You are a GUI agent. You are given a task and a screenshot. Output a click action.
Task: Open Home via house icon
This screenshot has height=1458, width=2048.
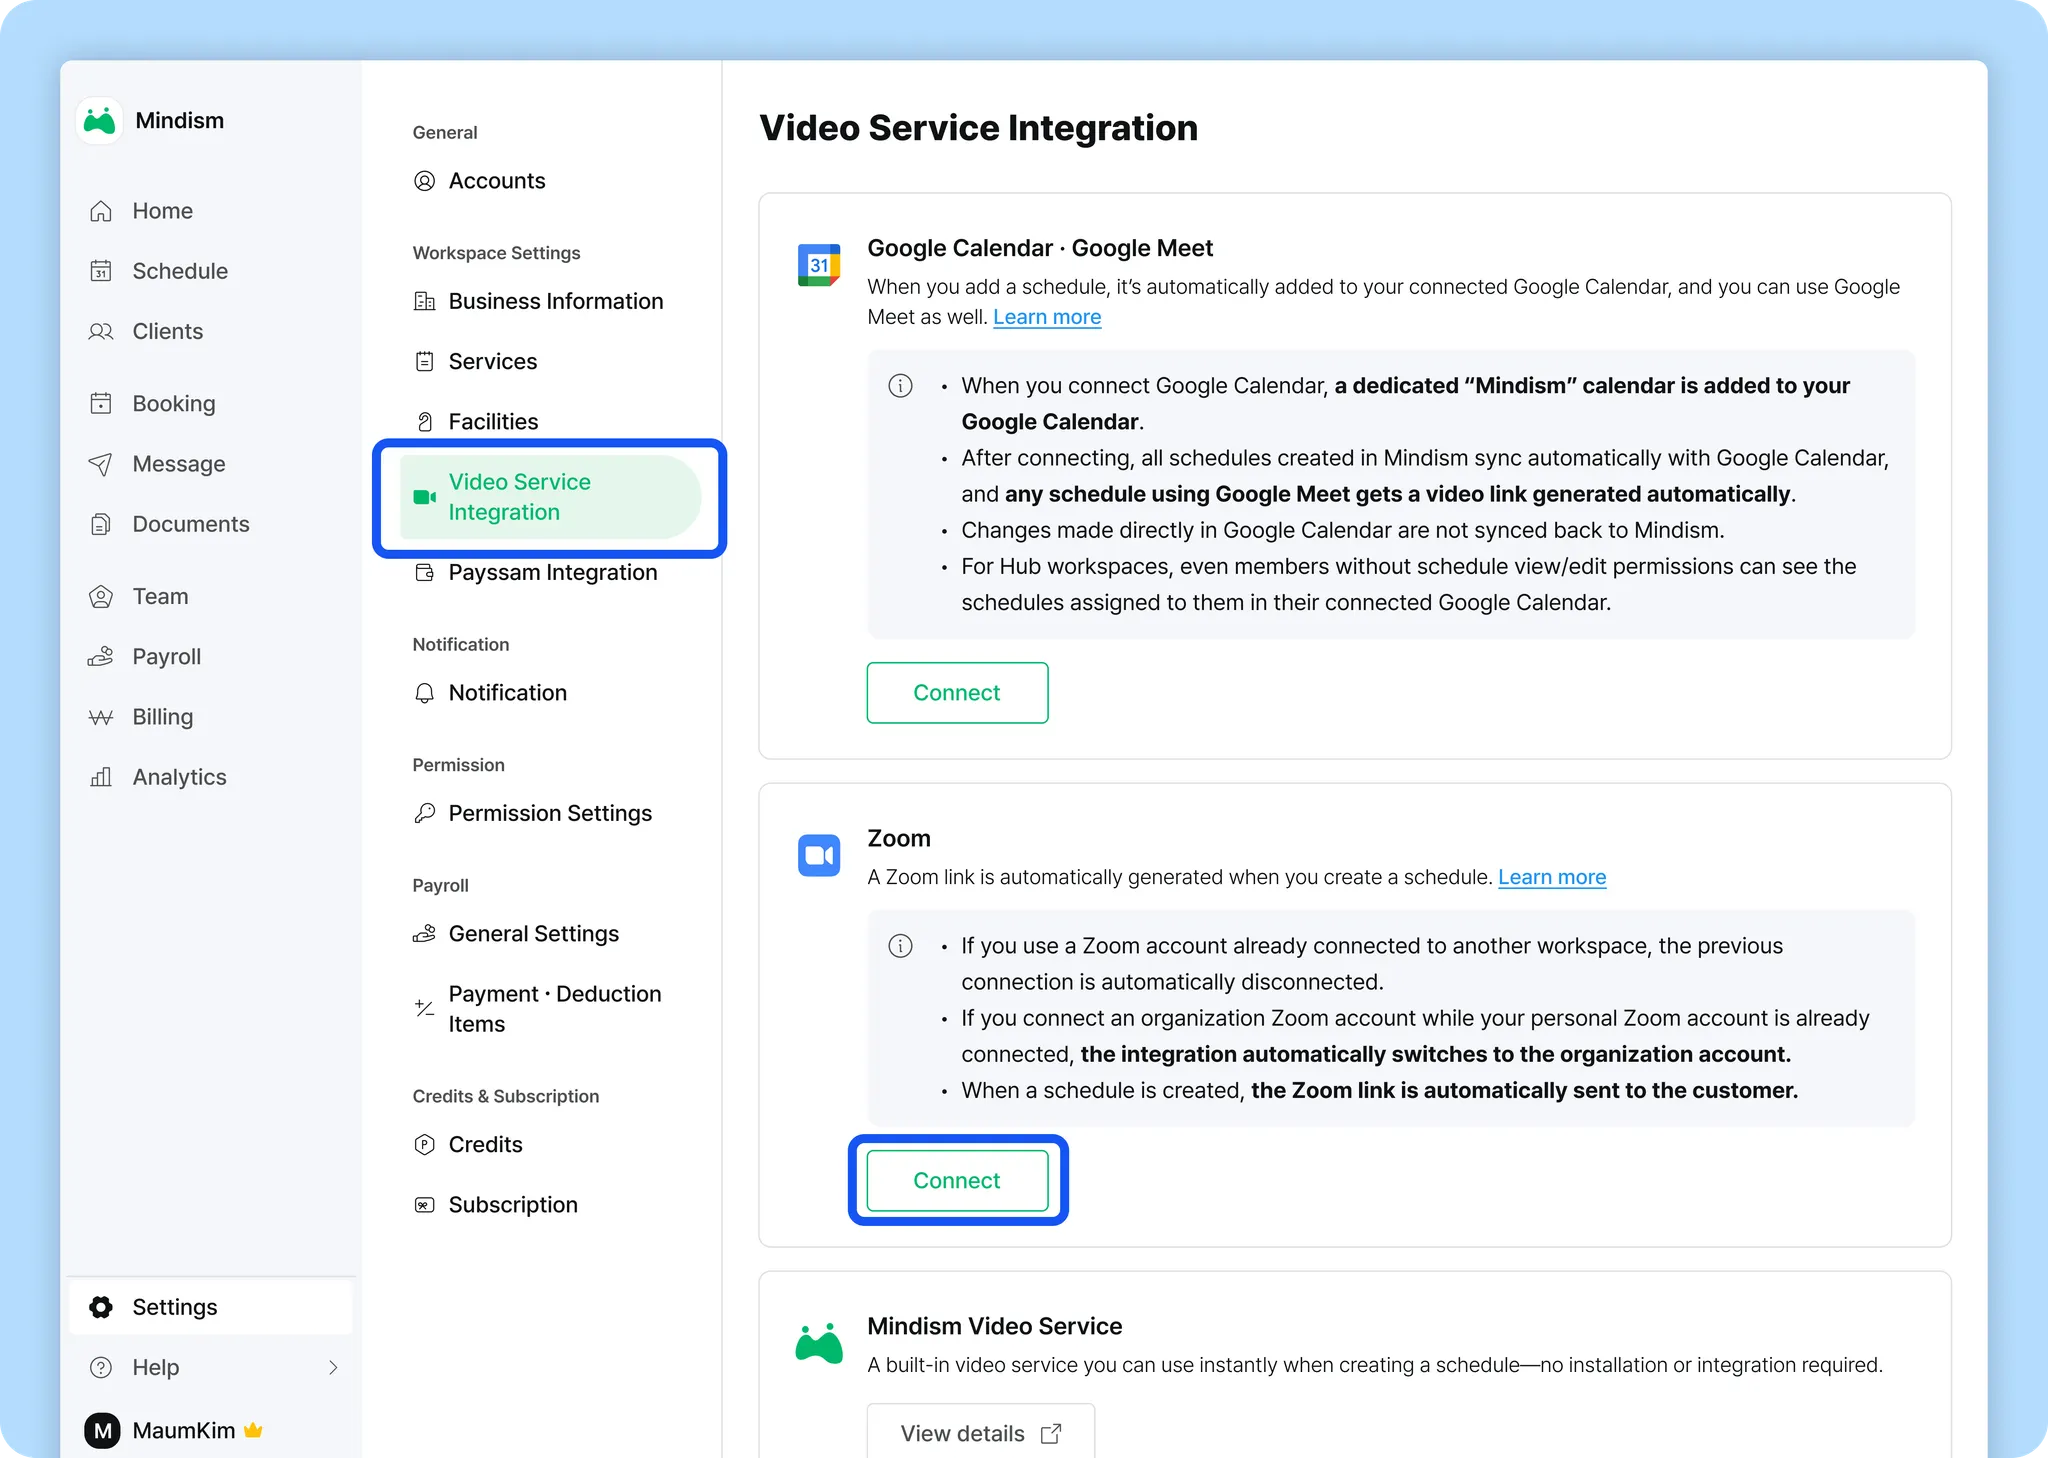point(101,211)
